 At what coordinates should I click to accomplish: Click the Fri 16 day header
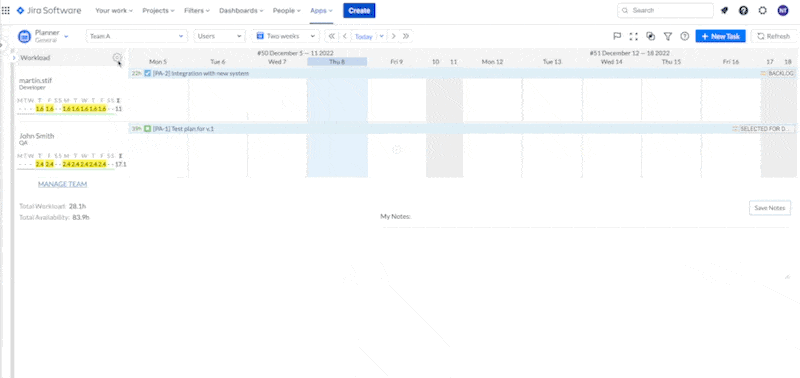coord(731,62)
